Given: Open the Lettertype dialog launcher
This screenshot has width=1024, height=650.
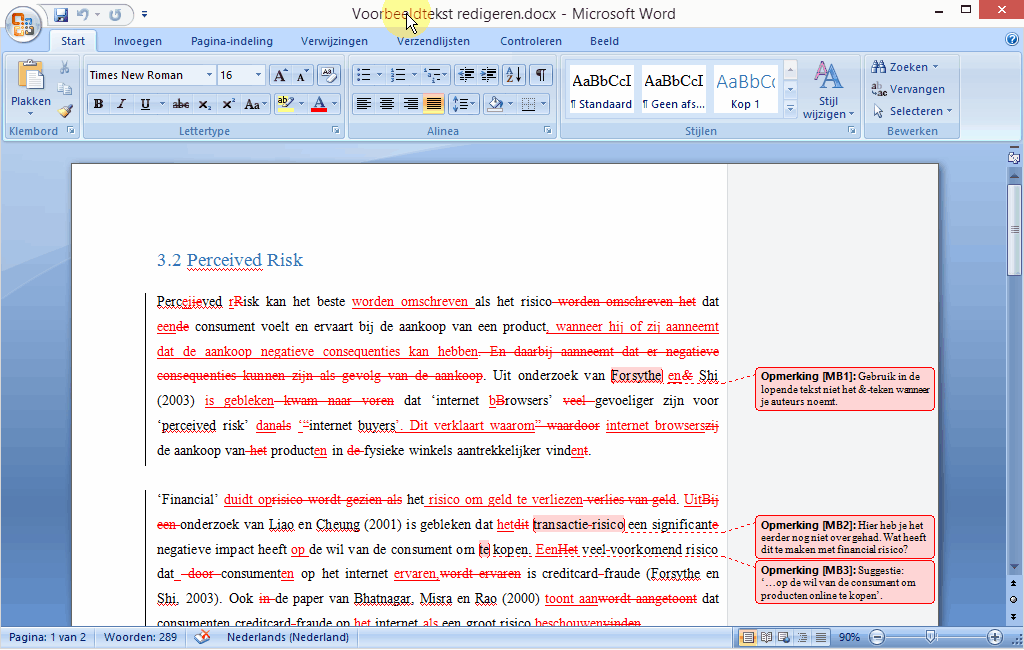Looking at the screenshot, I should 336,131.
